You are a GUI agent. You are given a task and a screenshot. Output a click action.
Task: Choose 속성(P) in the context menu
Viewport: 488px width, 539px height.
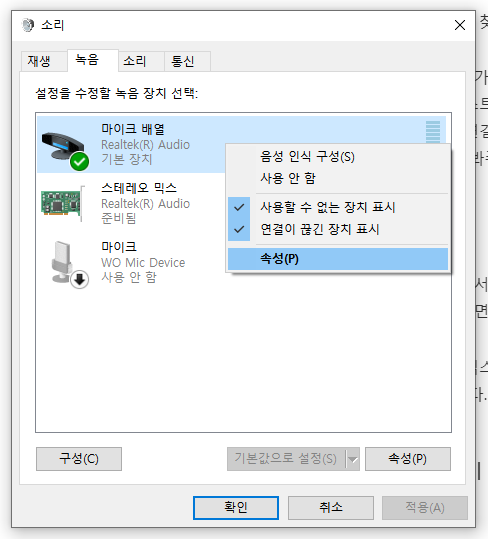pos(338,259)
